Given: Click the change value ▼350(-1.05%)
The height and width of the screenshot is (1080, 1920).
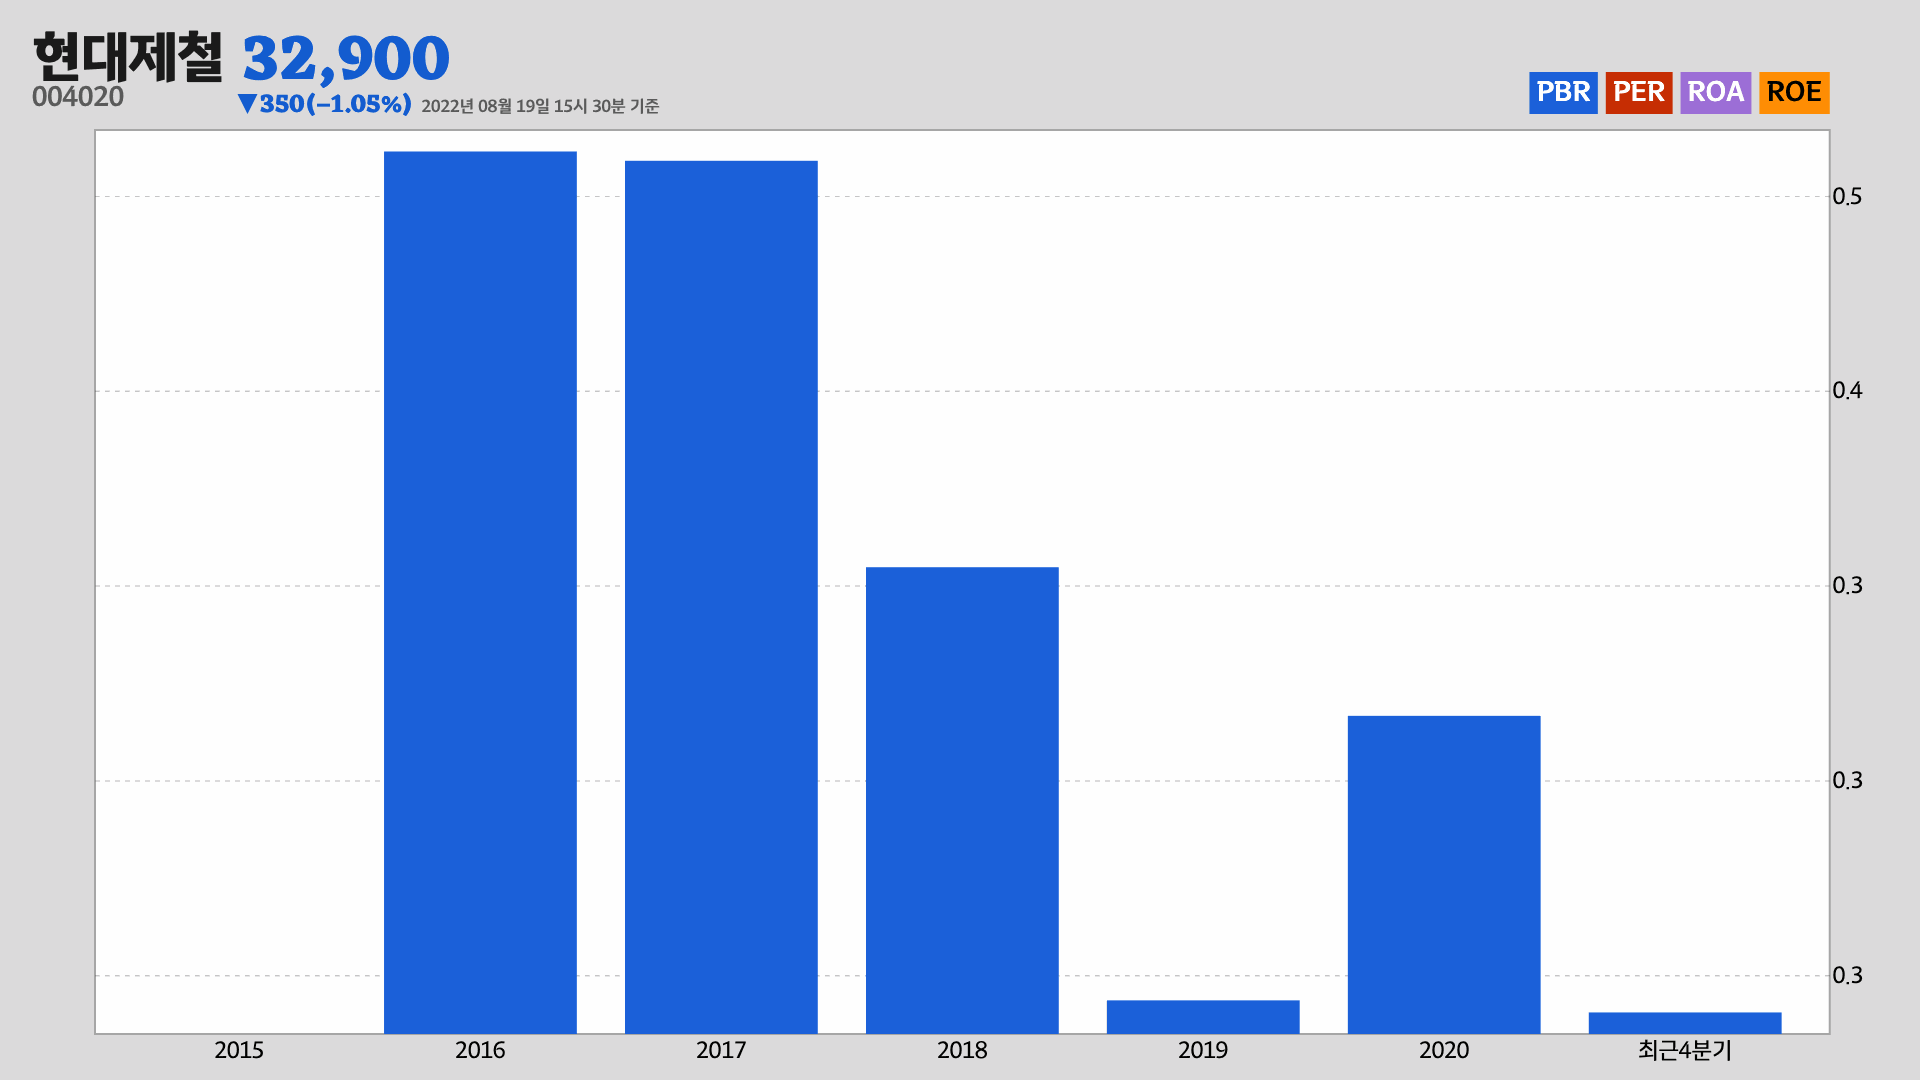Looking at the screenshot, I should point(324,104).
